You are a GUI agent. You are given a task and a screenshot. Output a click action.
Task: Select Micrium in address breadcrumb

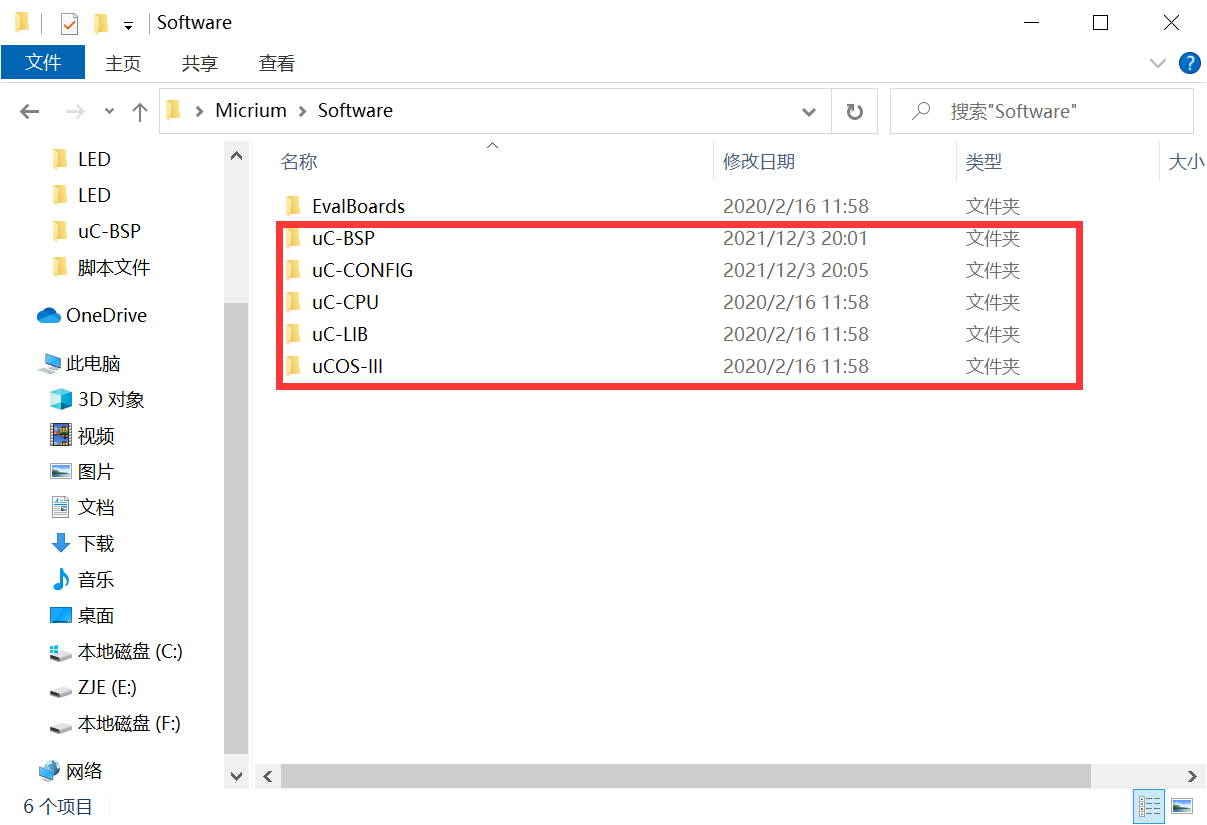(x=251, y=111)
